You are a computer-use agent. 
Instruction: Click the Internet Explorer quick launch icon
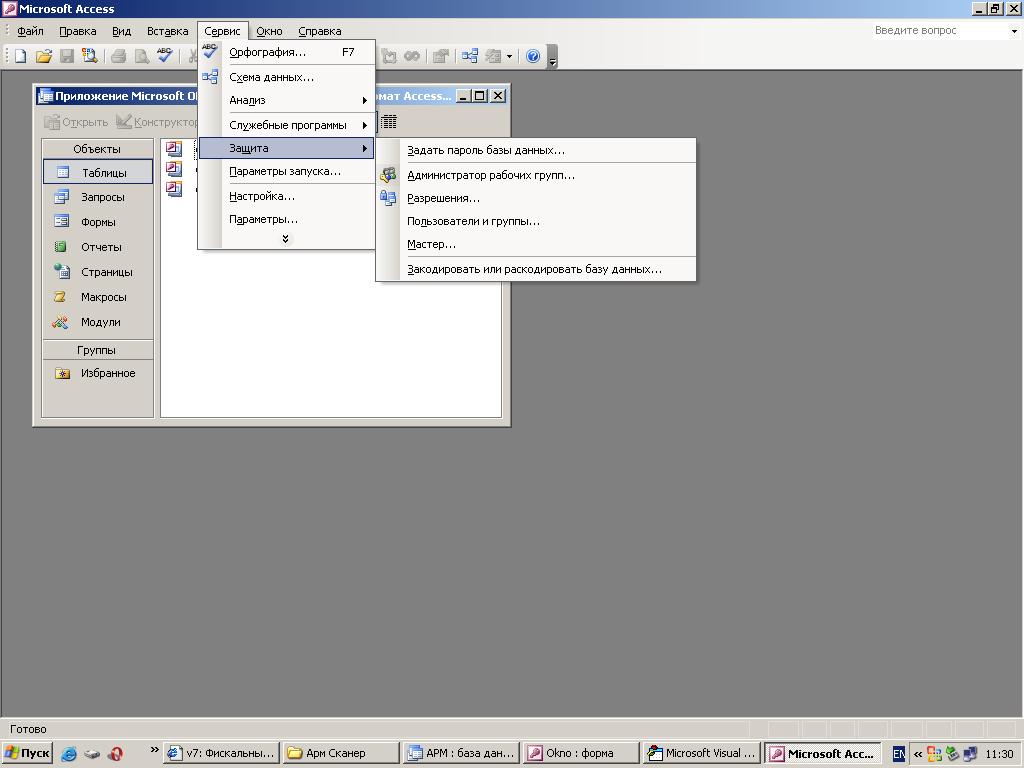[x=69, y=754]
